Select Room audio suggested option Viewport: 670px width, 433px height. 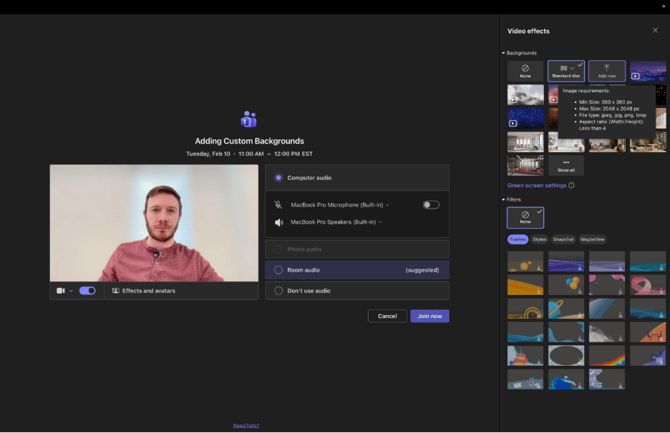pyautogui.click(x=357, y=270)
